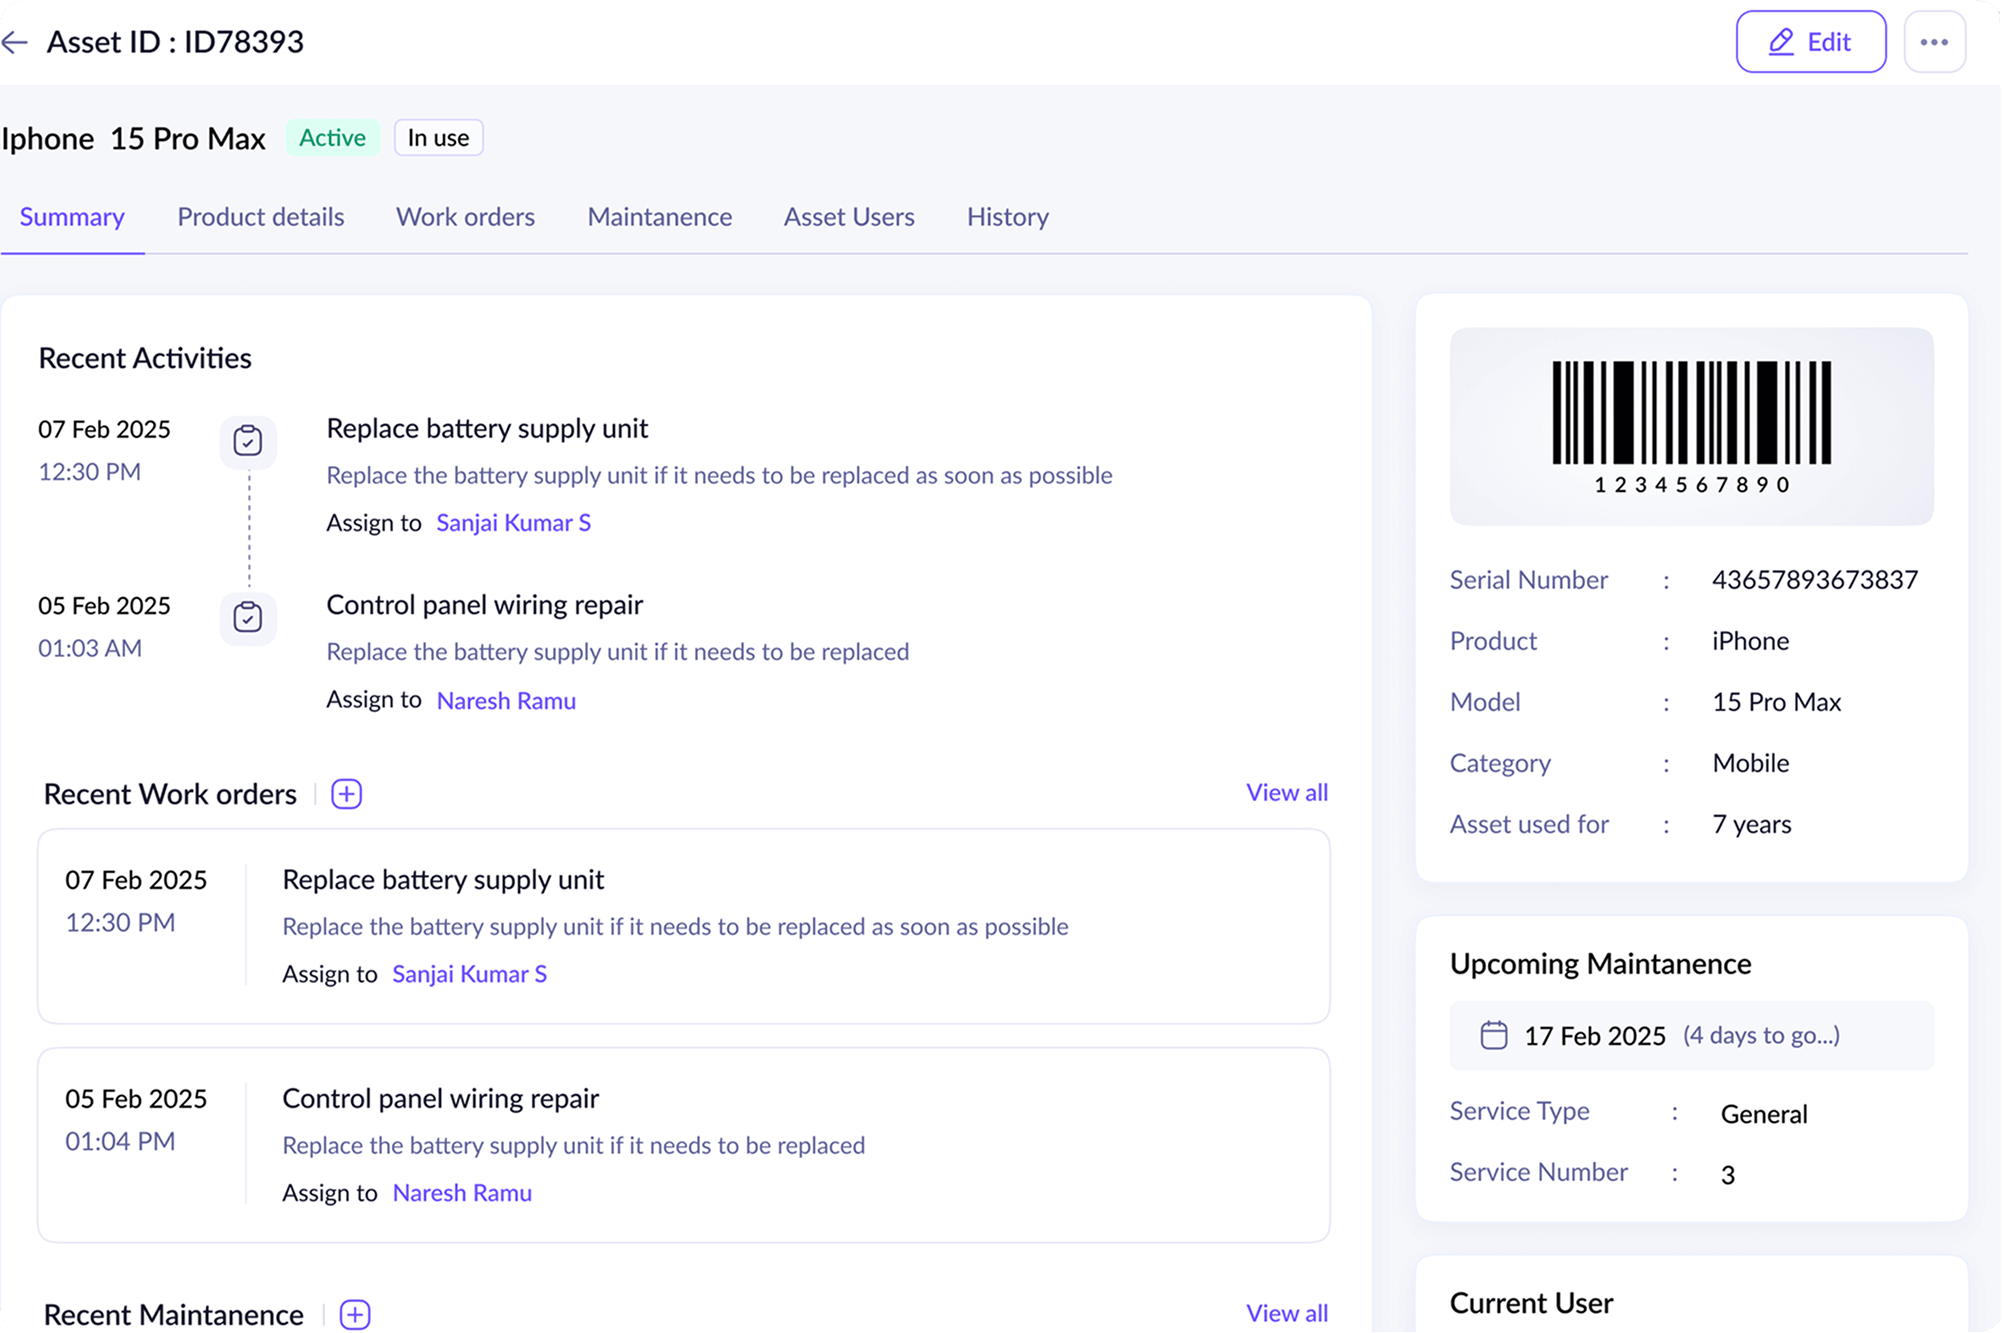Screen dimensions: 2004x1333
Task: Click the plus icon next to Recent Work orders
Action: (x=346, y=794)
